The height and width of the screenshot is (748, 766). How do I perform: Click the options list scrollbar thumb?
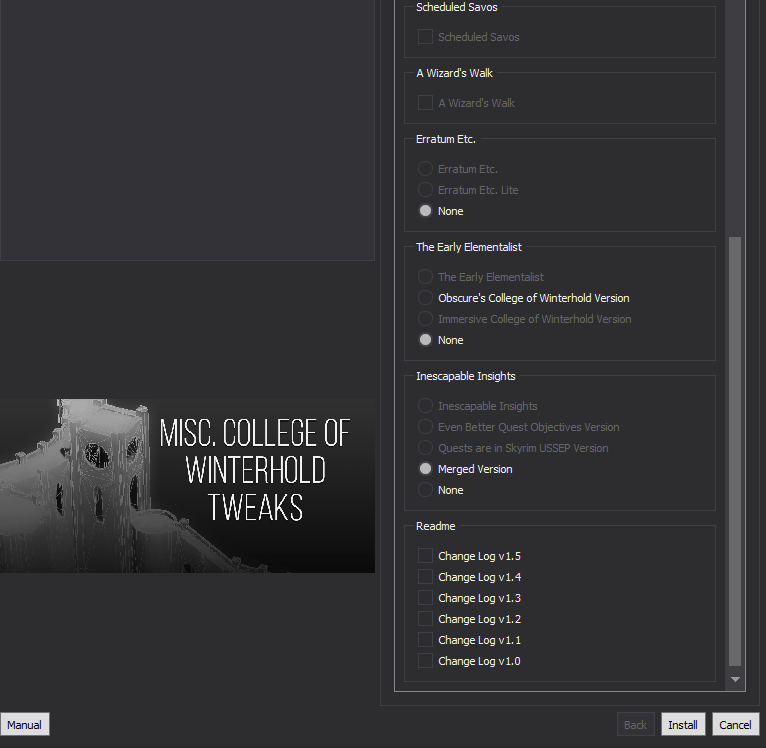point(735,451)
